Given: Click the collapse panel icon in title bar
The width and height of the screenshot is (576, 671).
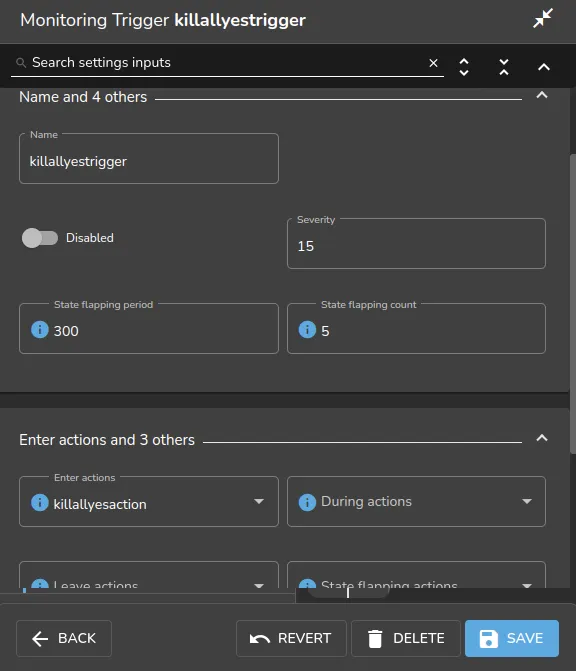Looking at the screenshot, I should pos(543,18).
